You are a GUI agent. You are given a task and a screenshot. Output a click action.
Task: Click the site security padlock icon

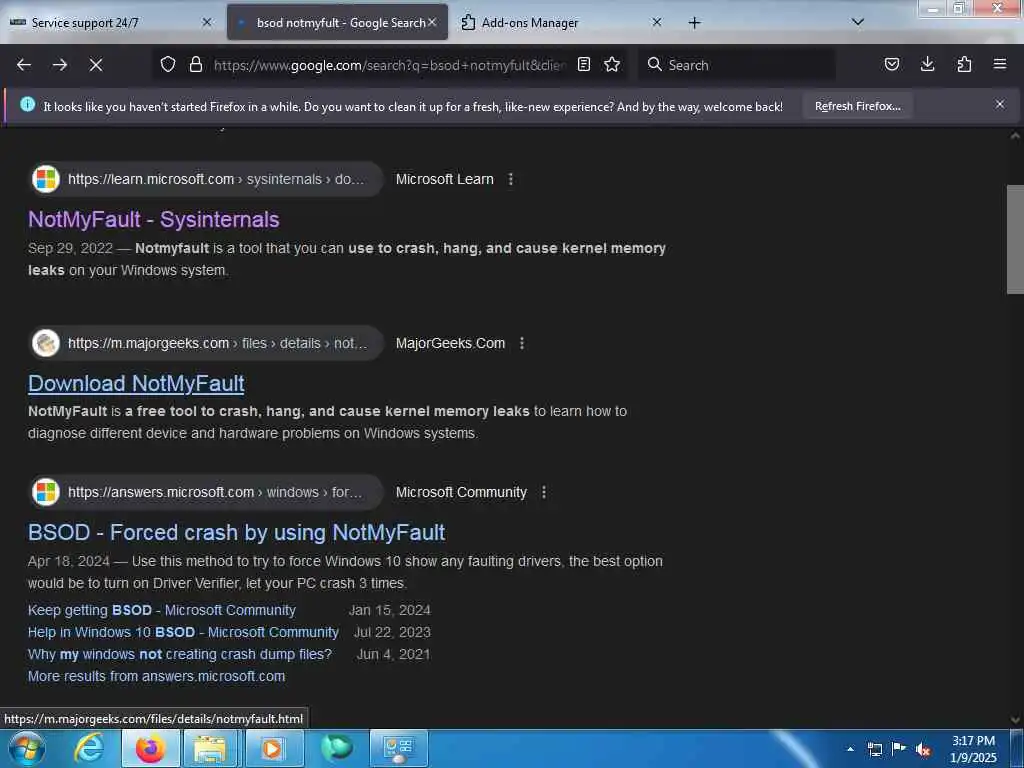pyautogui.click(x=195, y=64)
